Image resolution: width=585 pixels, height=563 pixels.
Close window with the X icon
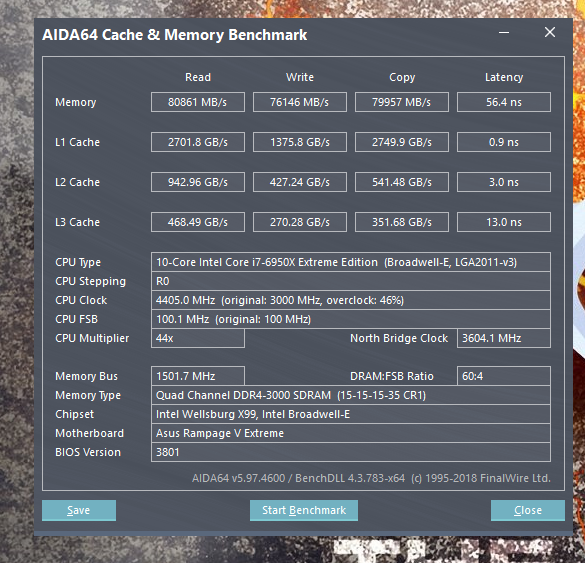coord(550,32)
